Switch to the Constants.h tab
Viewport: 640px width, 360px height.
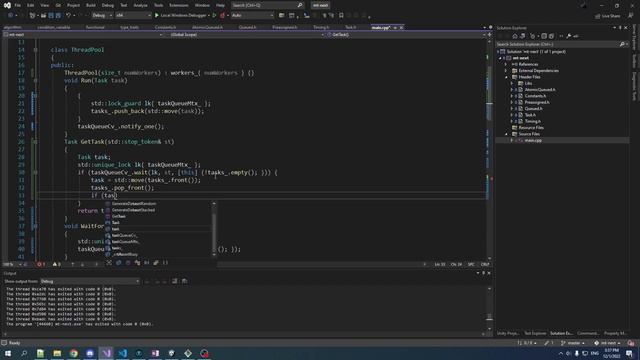coord(165,27)
